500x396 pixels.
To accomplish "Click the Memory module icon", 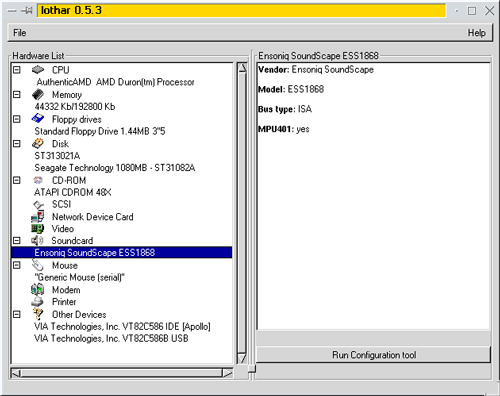I will click(x=38, y=94).
